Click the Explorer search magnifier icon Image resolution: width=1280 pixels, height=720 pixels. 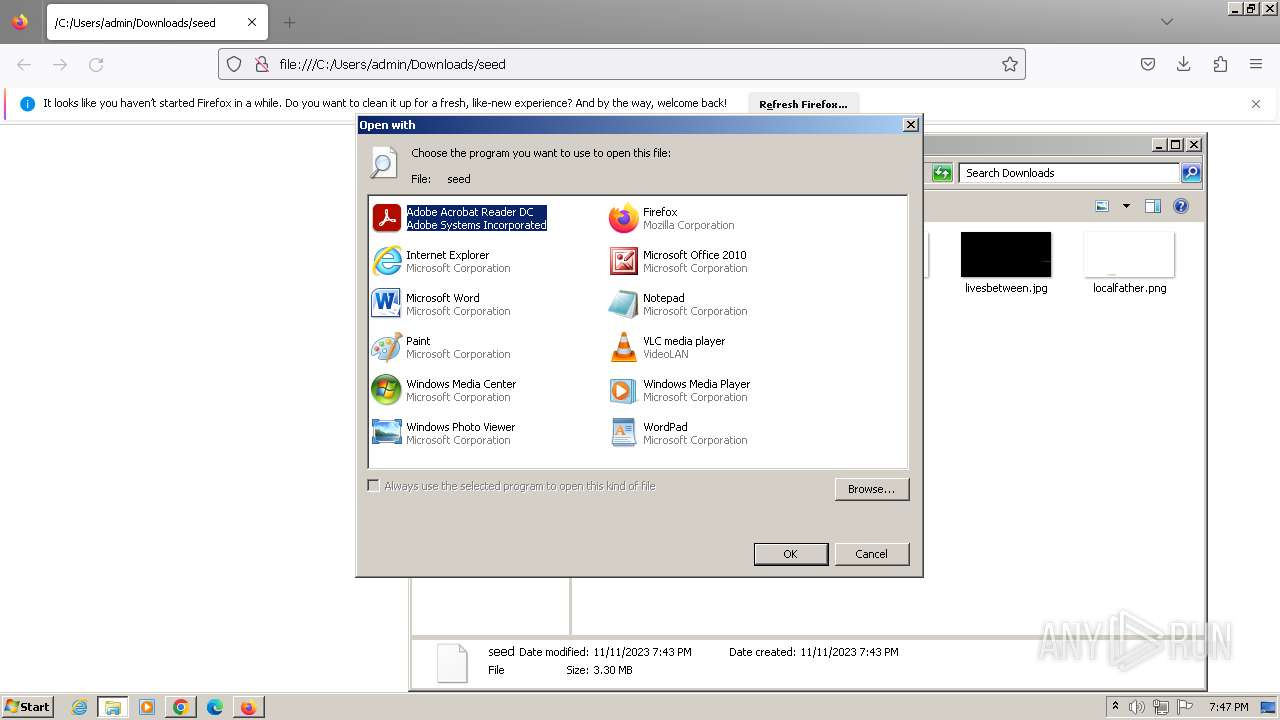coord(1191,173)
